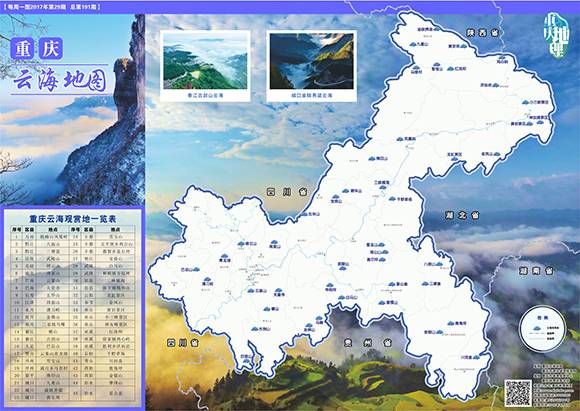Click the 重庆地理 logo
The height and width of the screenshot is (411, 580).
coord(556,36)
